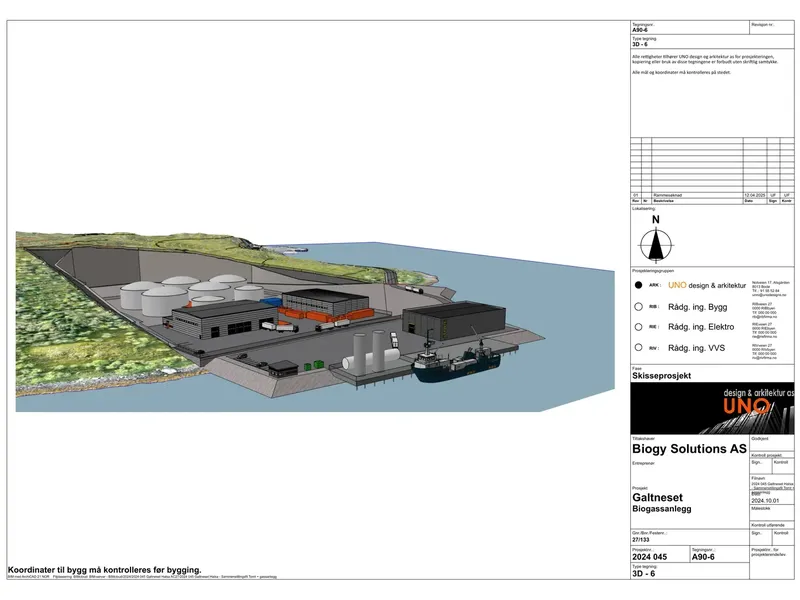800x600 pixels.
Task: Click the 'Godkjent' approval cell
Action: point(771,443)
